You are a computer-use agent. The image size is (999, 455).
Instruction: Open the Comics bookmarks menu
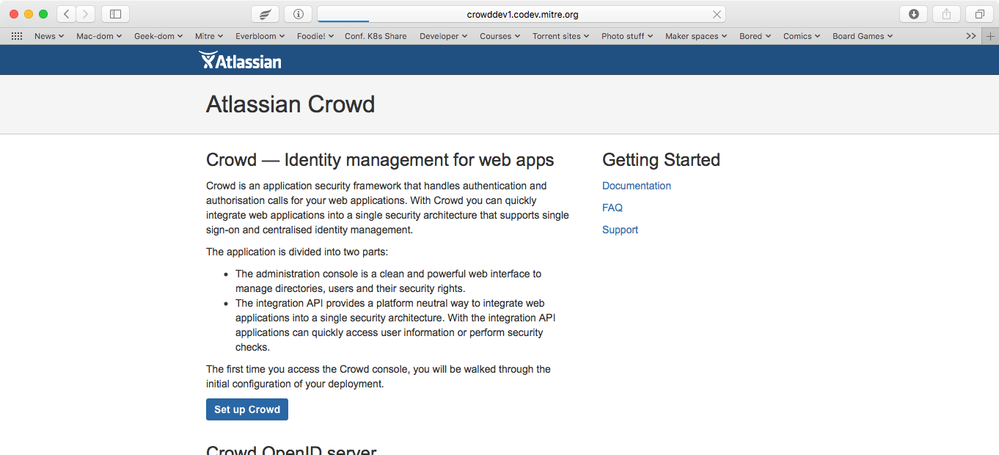pos(801,36)
